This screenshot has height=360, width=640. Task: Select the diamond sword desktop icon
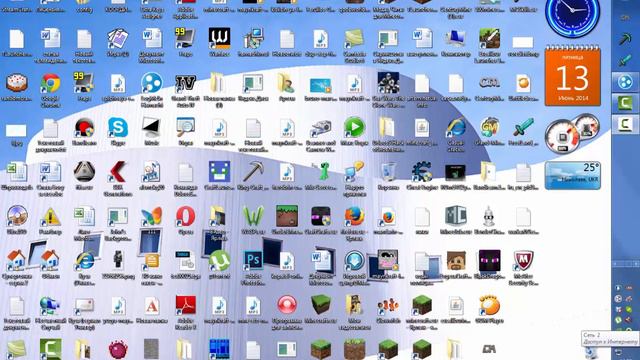click(523, 128)
